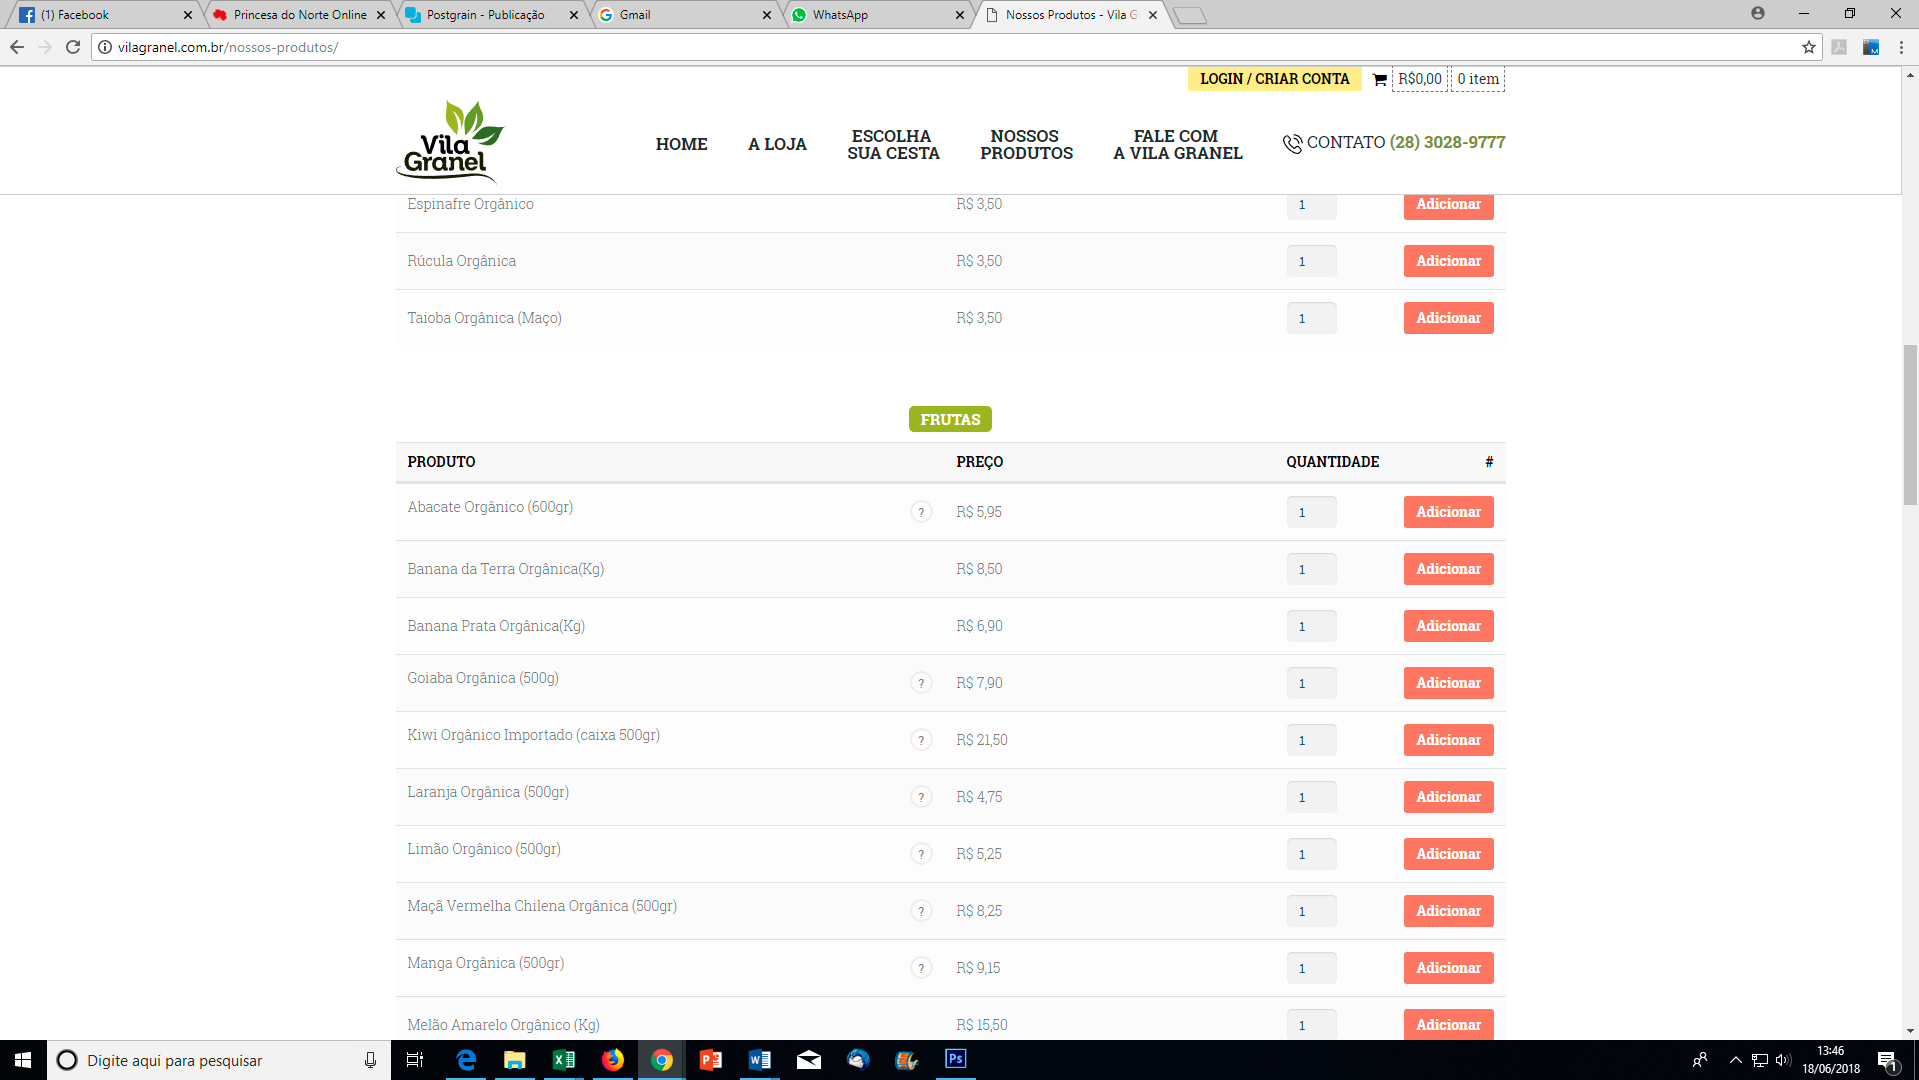This screenshot has height=1080, width=1919.
Task: Click Cortana microphone icon
Action: pos(370,1060)
